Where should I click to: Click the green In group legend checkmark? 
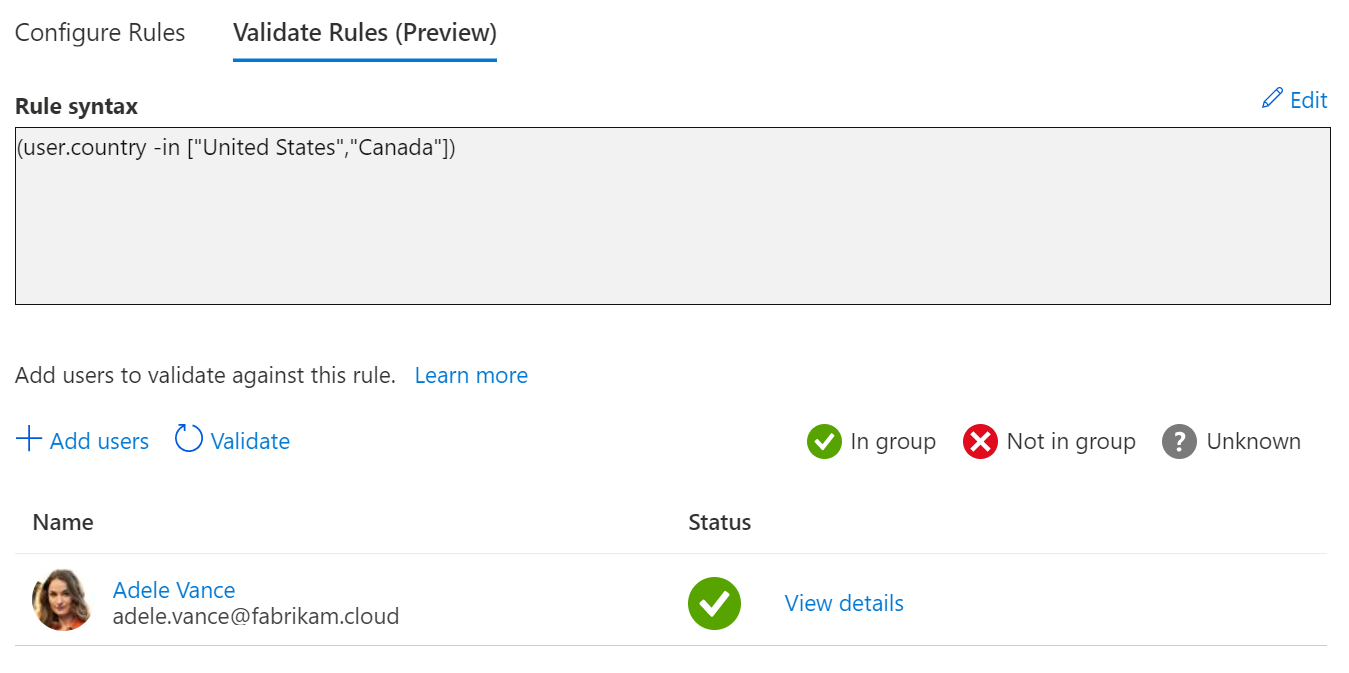click(824, 441)
